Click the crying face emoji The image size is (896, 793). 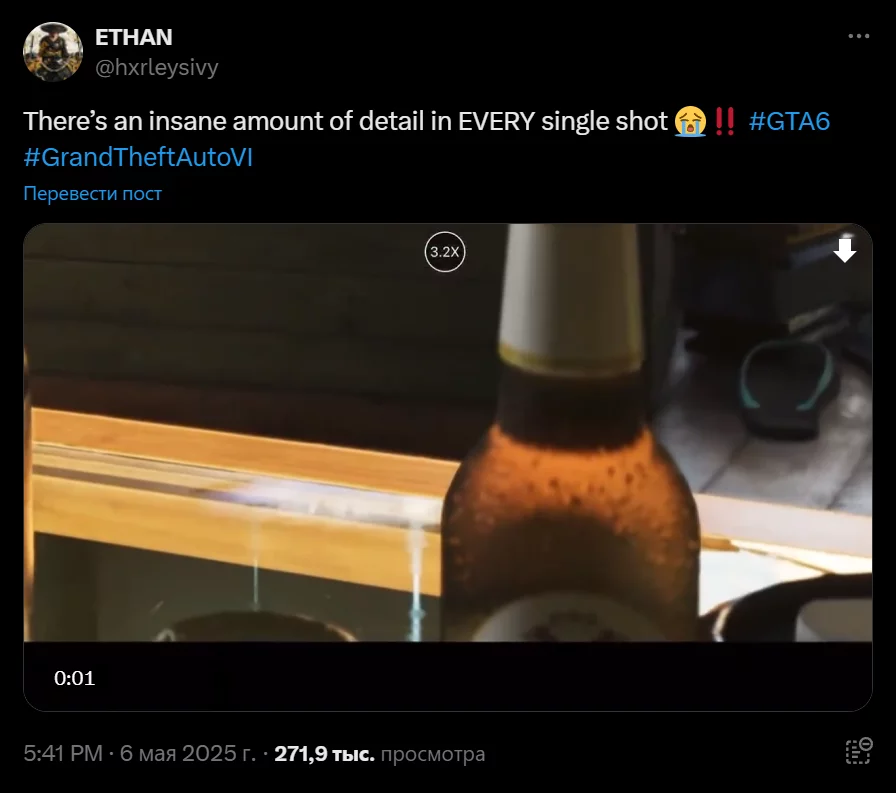pyautogui.click(x=690, y=122)
